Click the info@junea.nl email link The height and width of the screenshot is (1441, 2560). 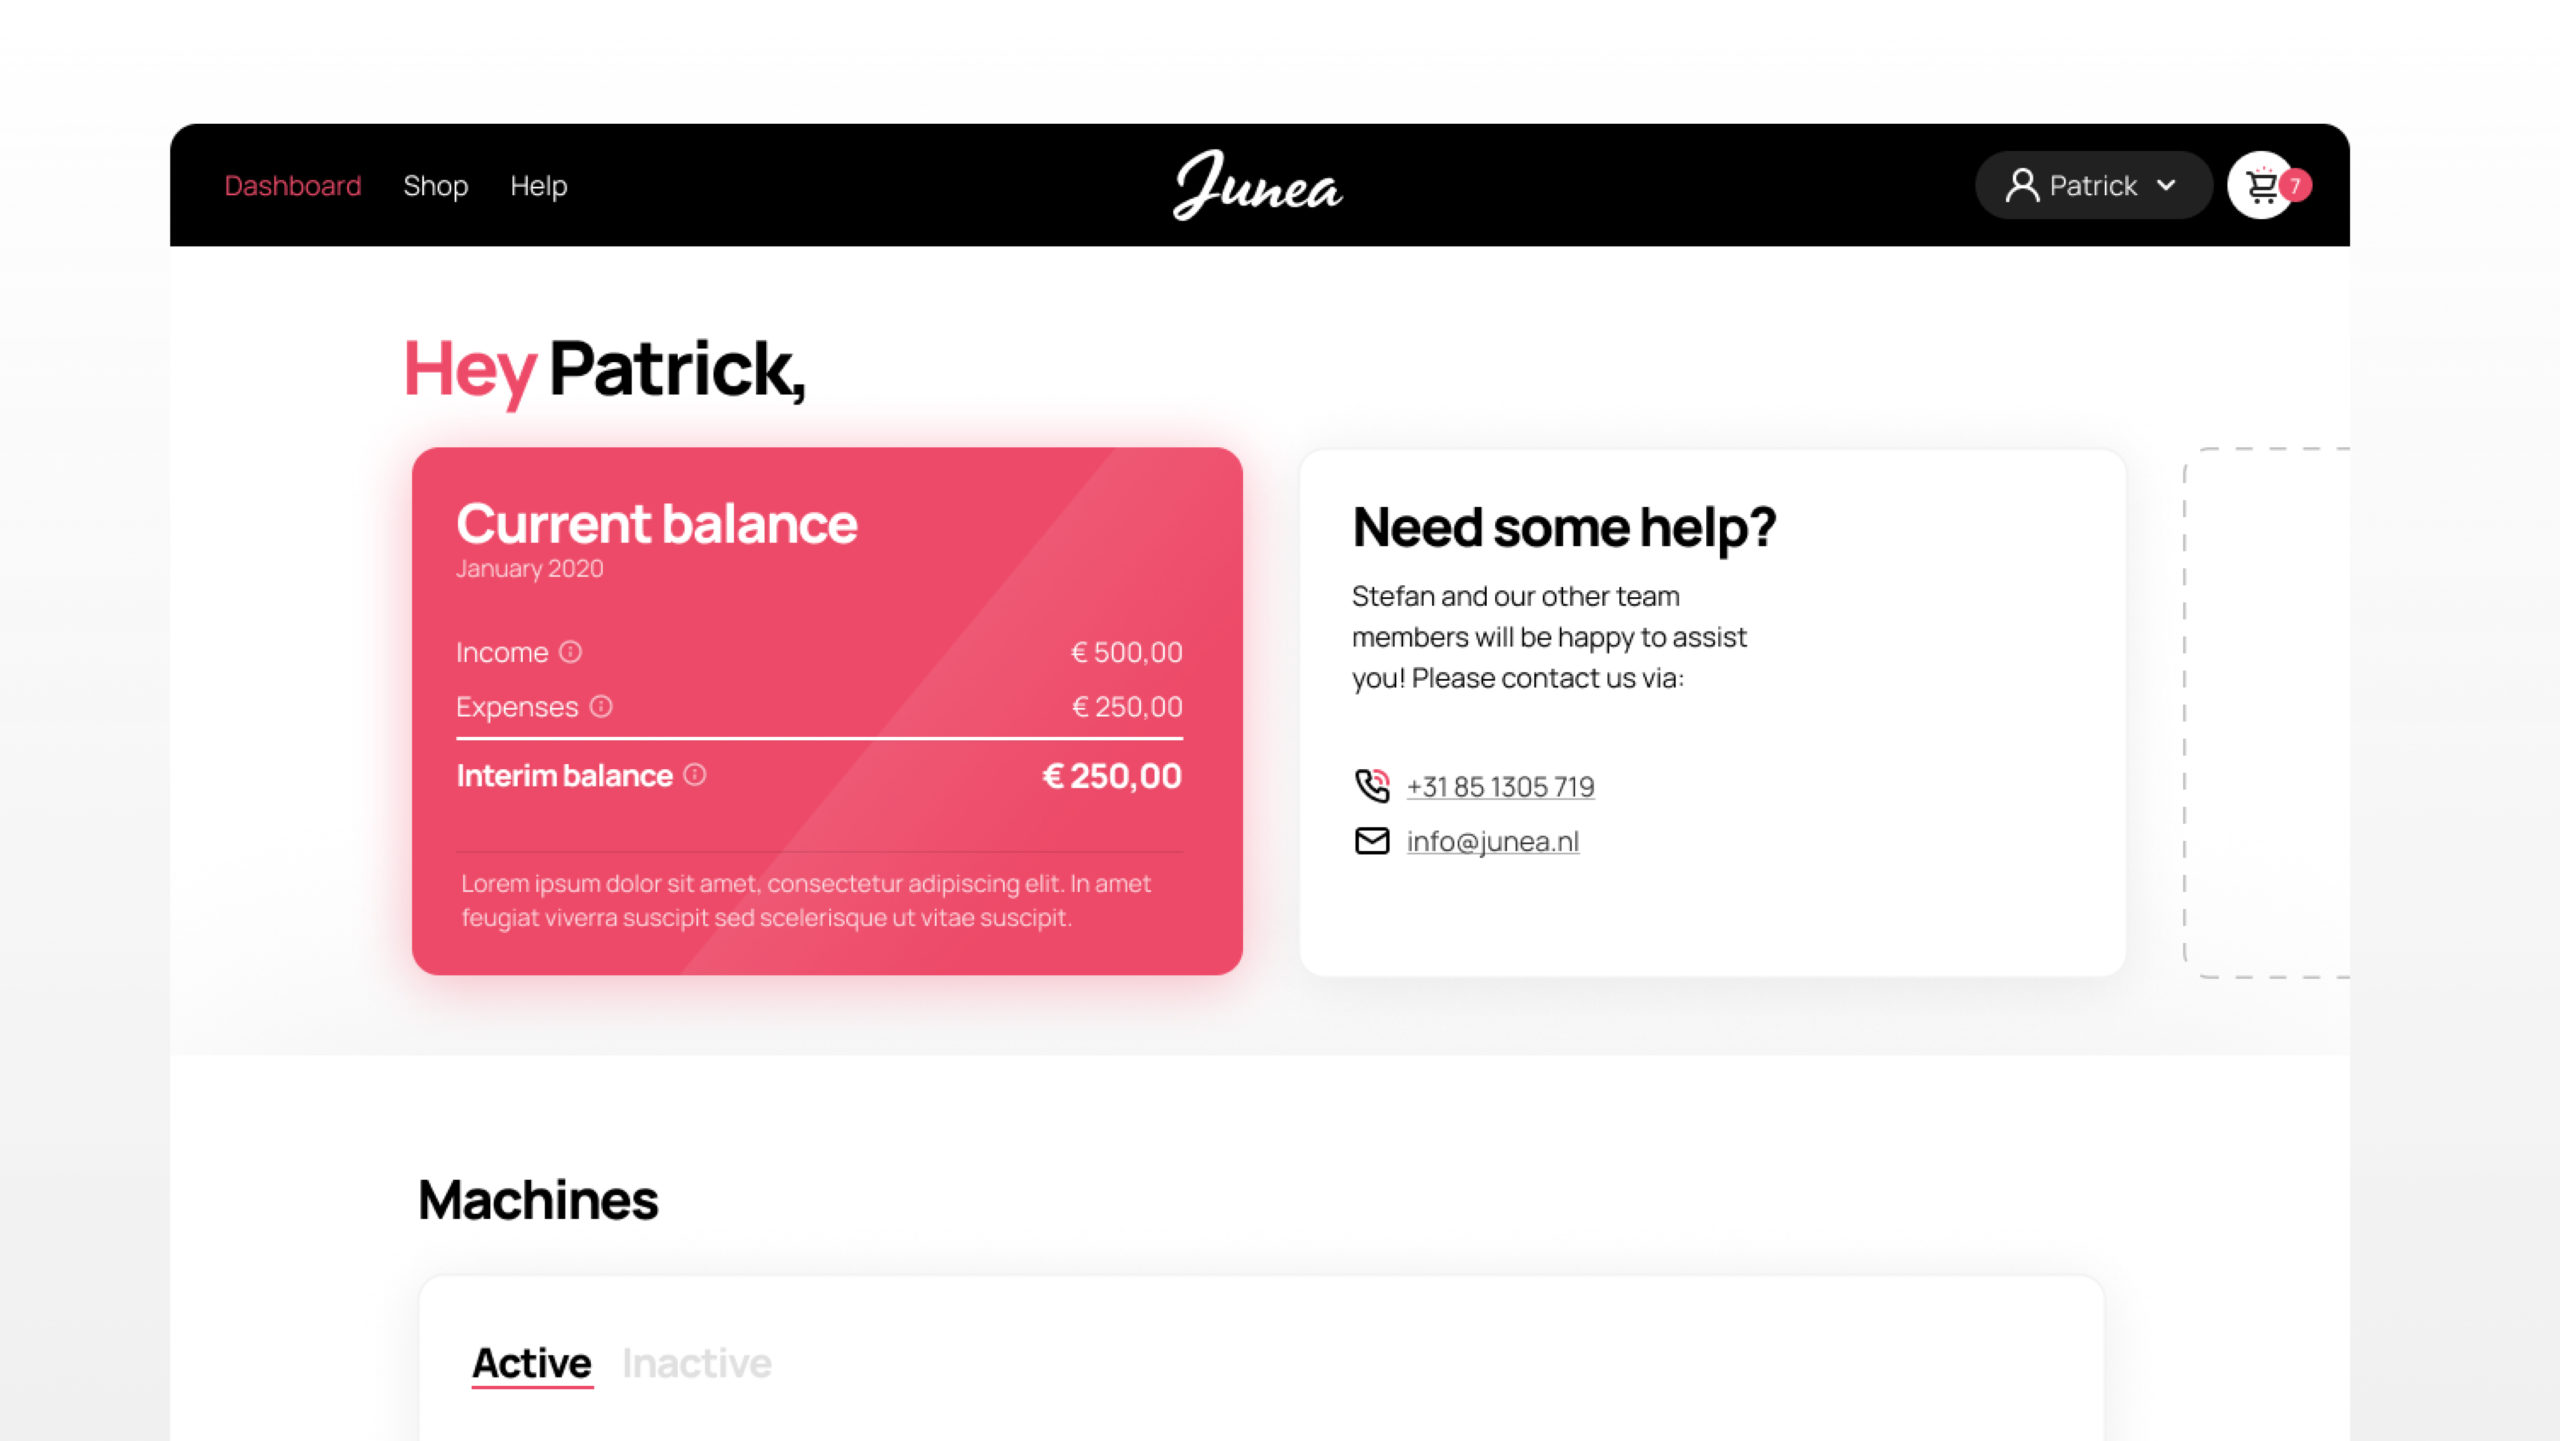[x=1493, y=842]
